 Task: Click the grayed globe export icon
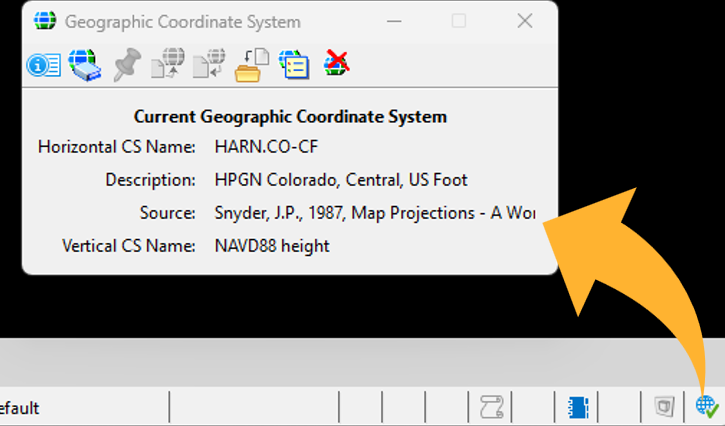(x=167, y=66)
